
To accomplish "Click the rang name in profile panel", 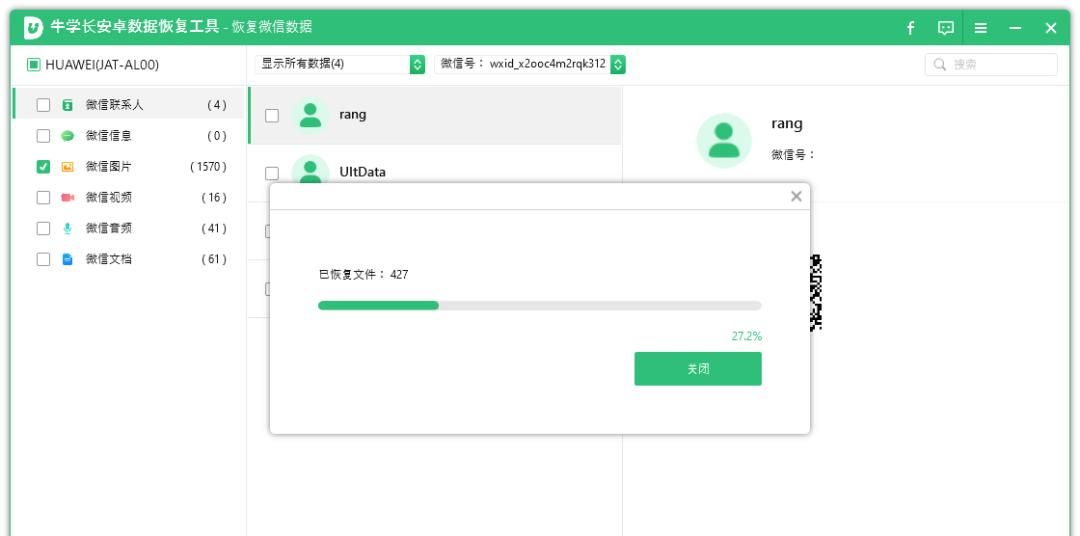I will tap(787, 124).
